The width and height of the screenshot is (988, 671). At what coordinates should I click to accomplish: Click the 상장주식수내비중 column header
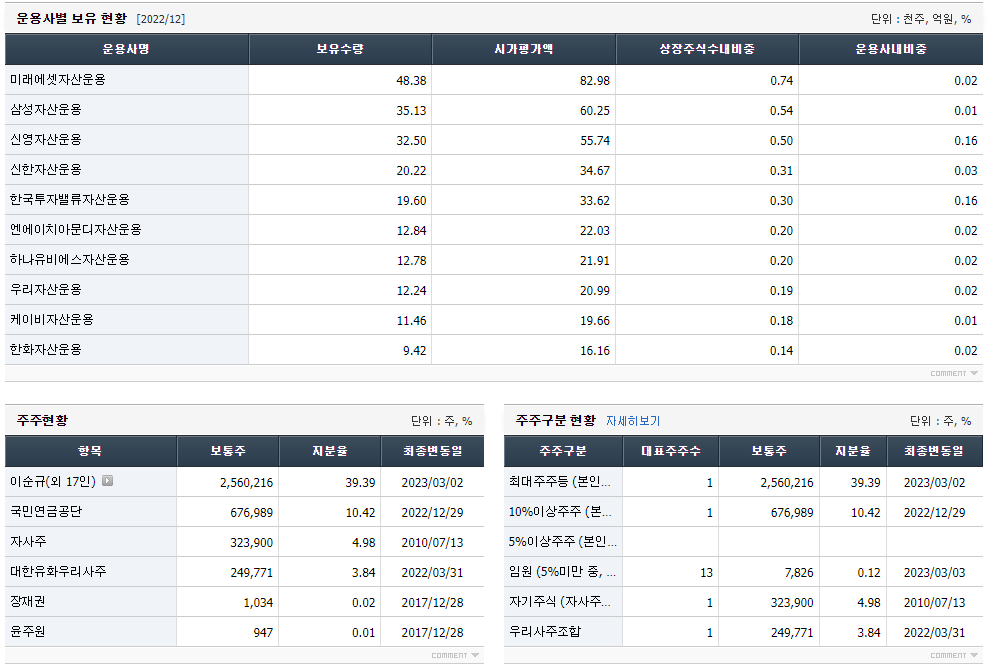707,49
